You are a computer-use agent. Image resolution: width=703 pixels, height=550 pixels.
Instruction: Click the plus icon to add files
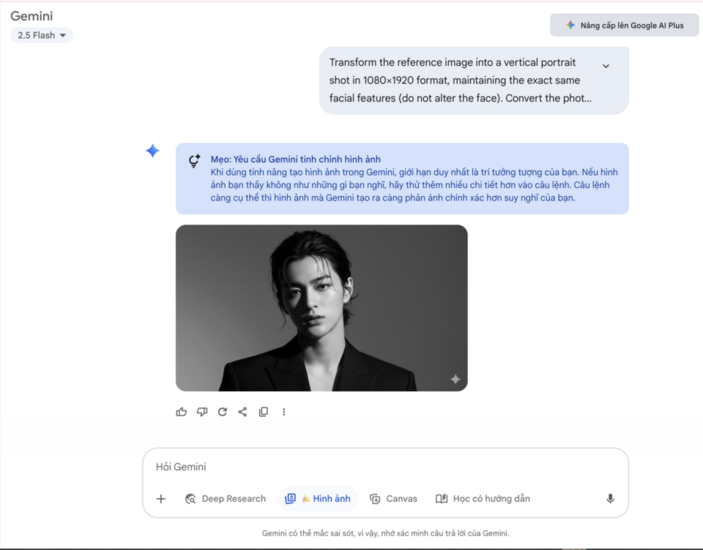[x=161, y=499]
